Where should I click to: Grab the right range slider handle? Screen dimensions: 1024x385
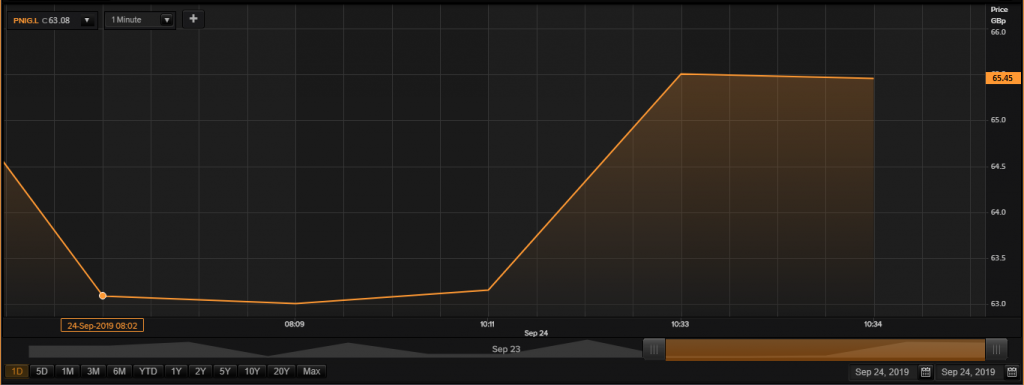click(996, 349)
